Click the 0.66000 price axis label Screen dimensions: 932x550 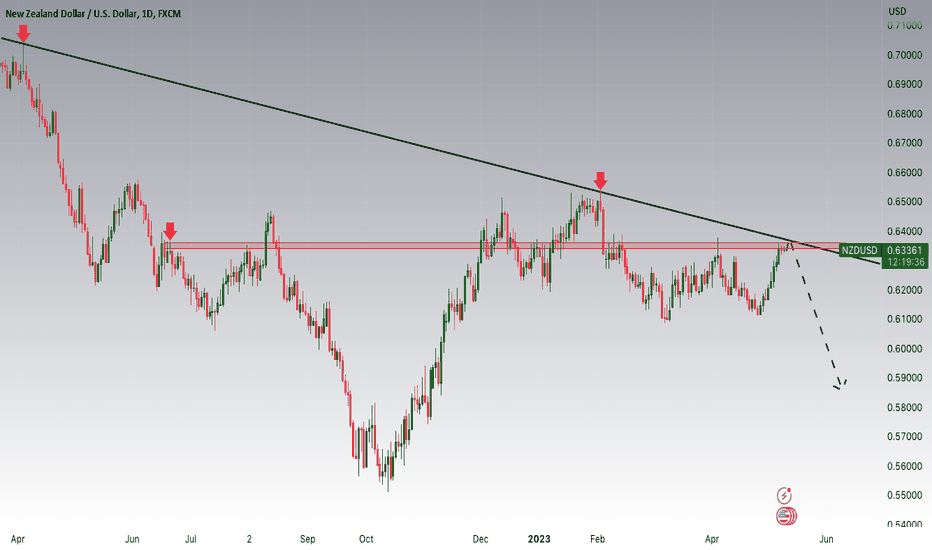tap(905, 172)
